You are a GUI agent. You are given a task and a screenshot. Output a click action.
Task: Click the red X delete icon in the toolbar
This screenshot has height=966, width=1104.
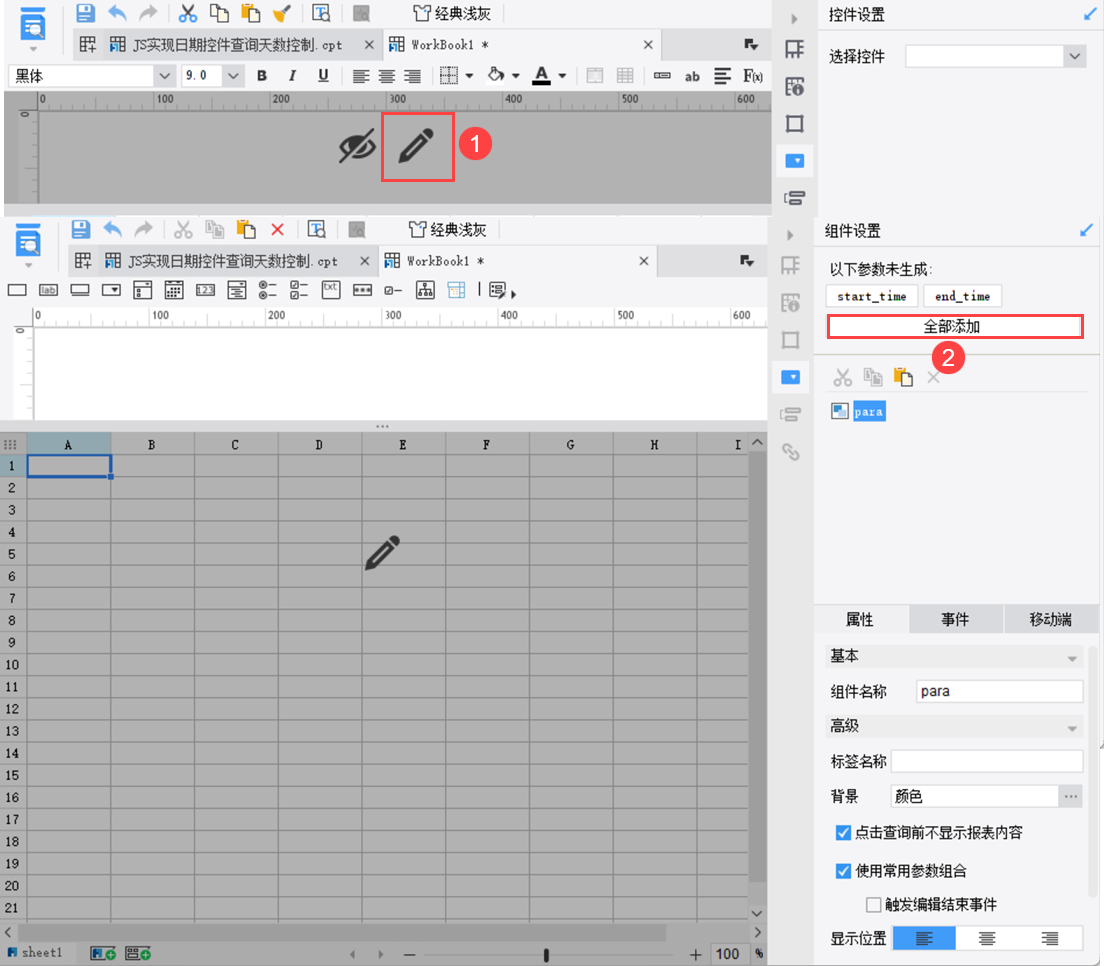277,230
